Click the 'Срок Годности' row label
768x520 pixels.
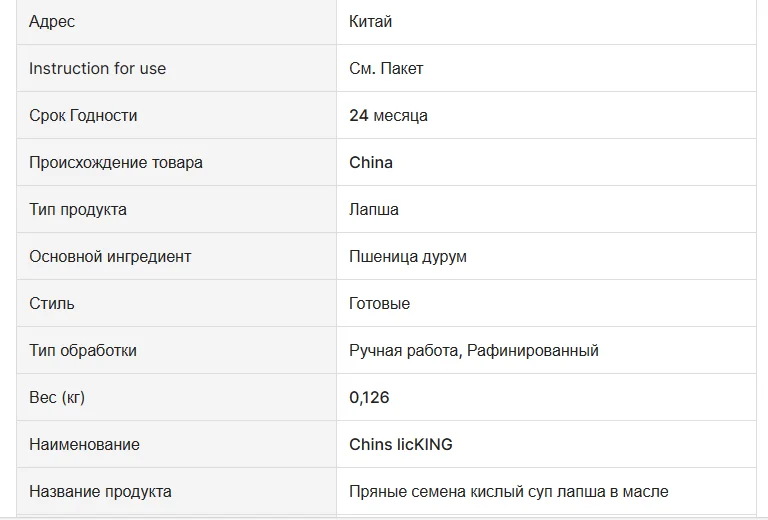click(83, 115)
